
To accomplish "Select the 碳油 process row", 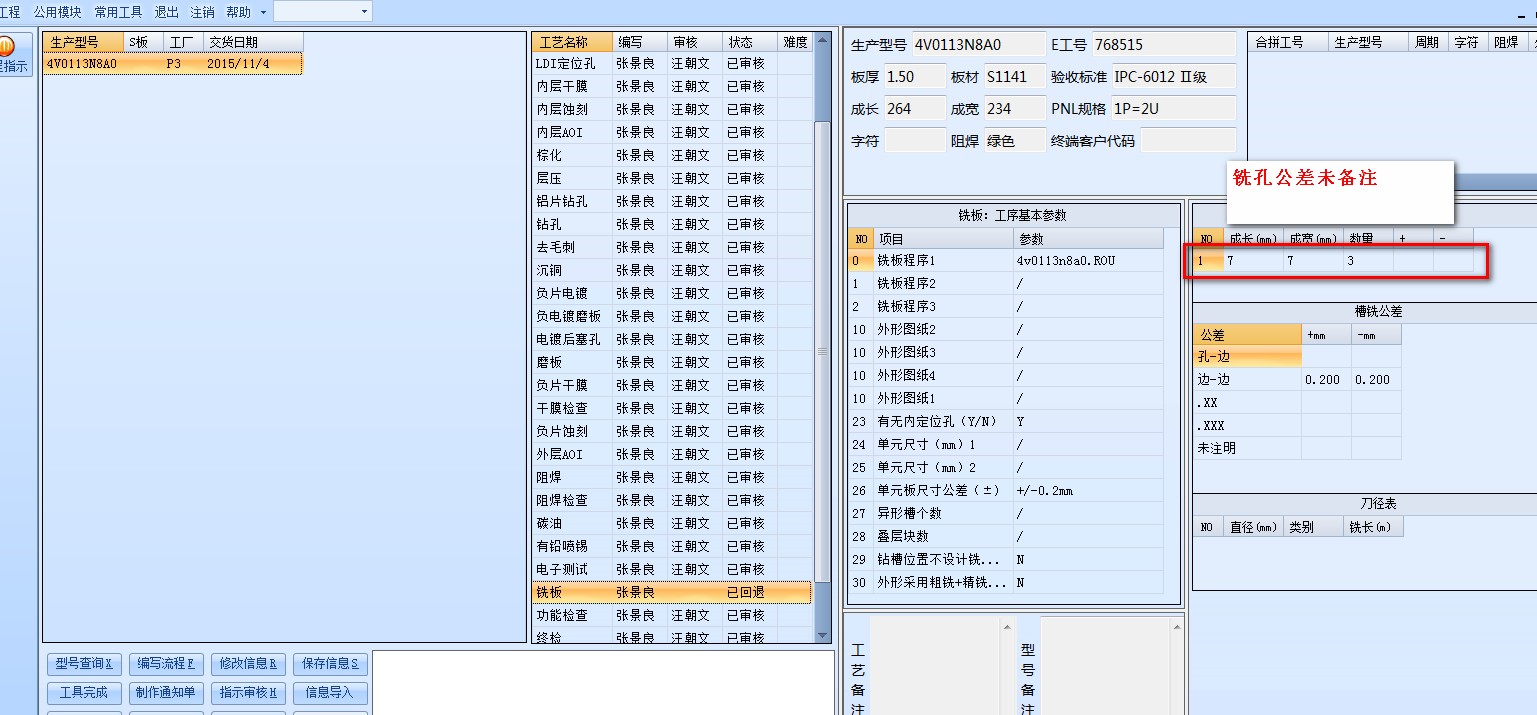I will 672,523.
